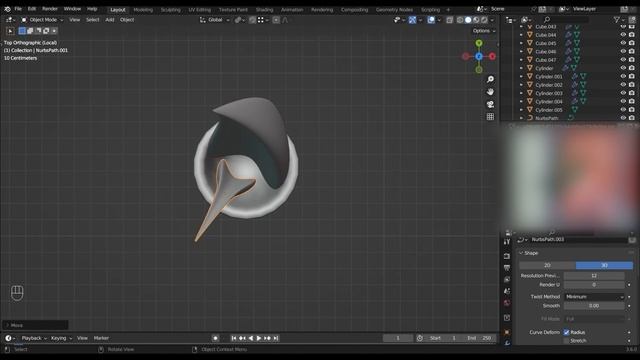
Task: Enable the Stretch checkbox
Action: (567, 340)
